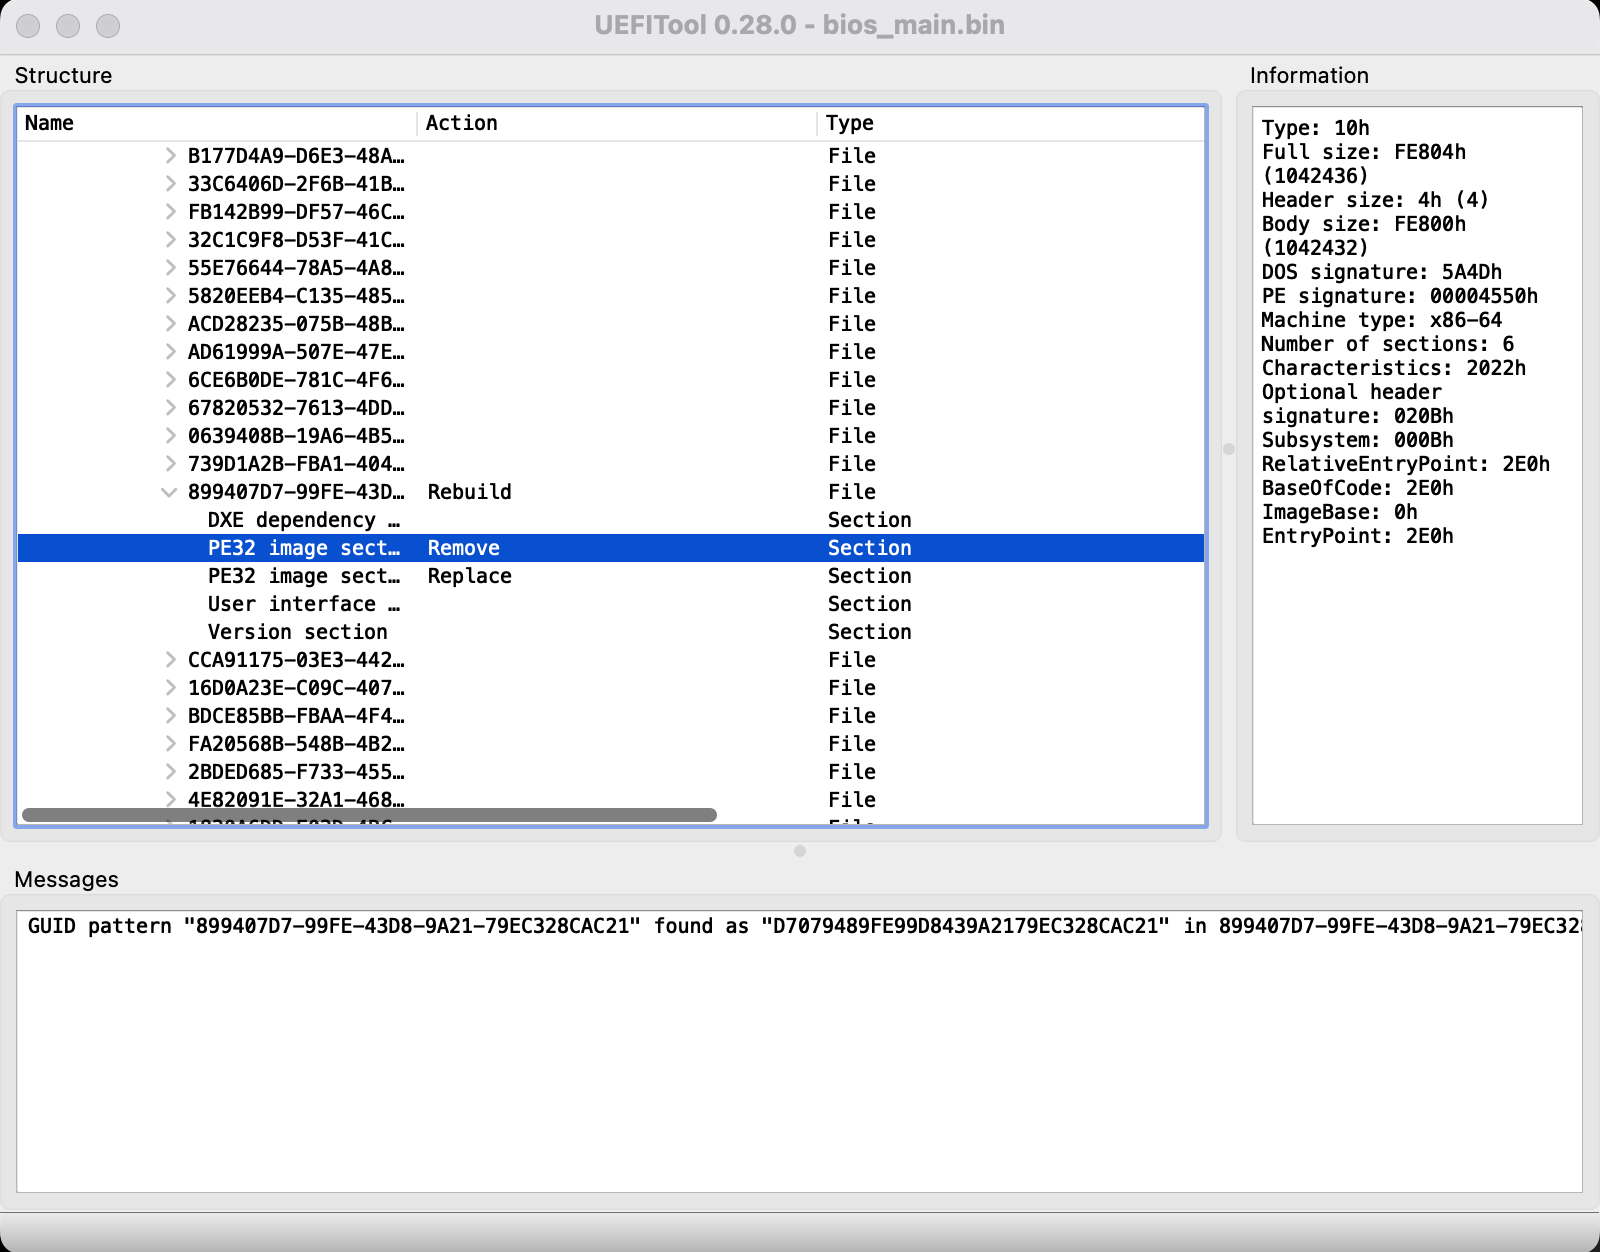
Task: Click the Action column header
Action: [x=617, y=123]
